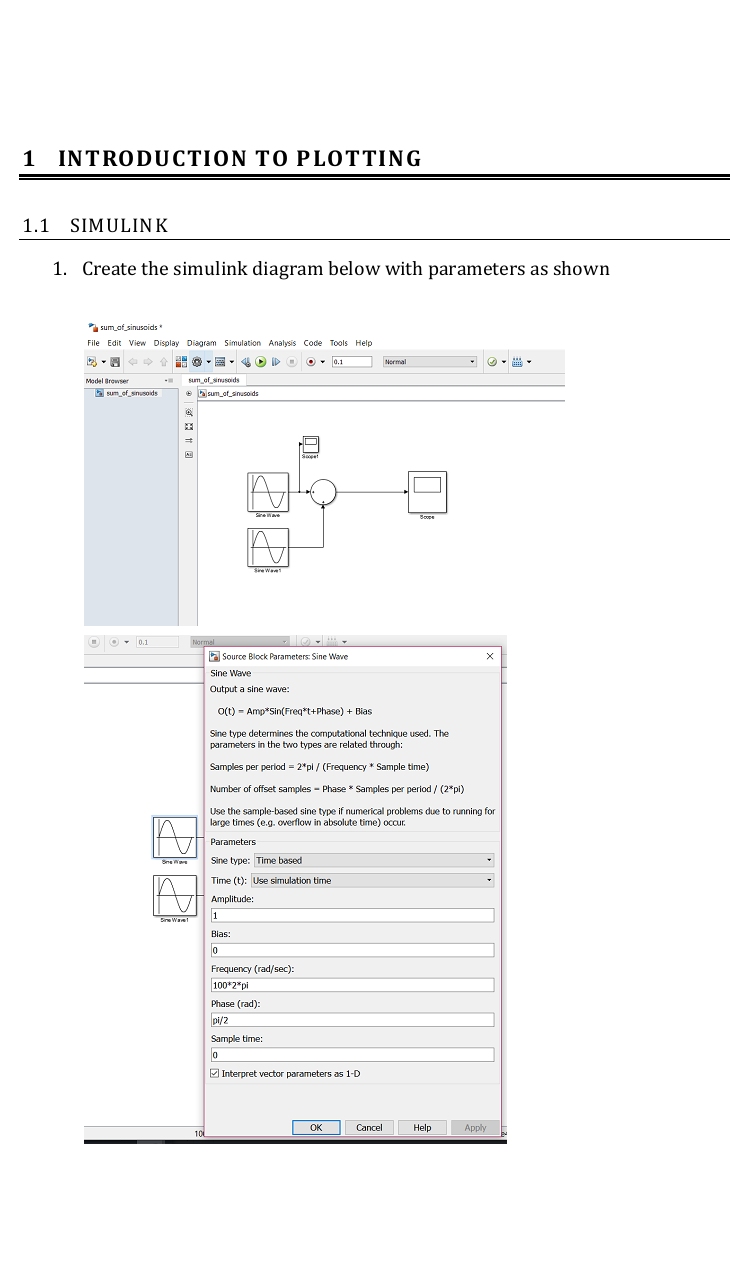The height and width of the screenshot is (1273, 730).
Task: Click the Sample Time display palette icon
Action: (x=189, y=441)
